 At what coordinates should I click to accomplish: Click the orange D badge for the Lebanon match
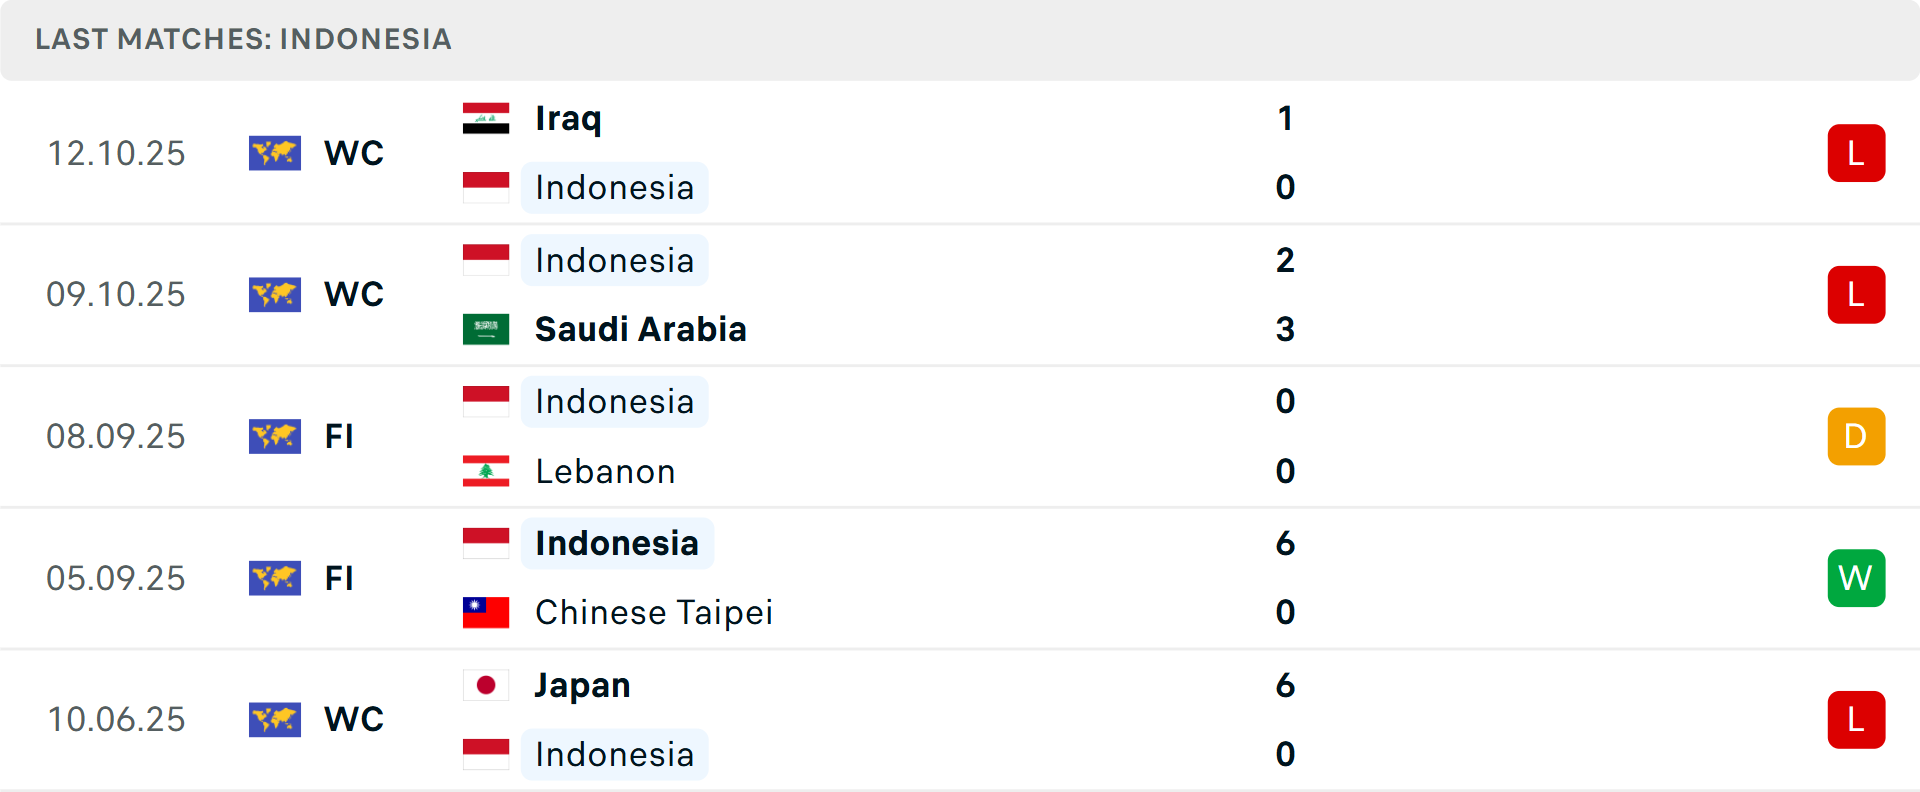pos(1857,436)
